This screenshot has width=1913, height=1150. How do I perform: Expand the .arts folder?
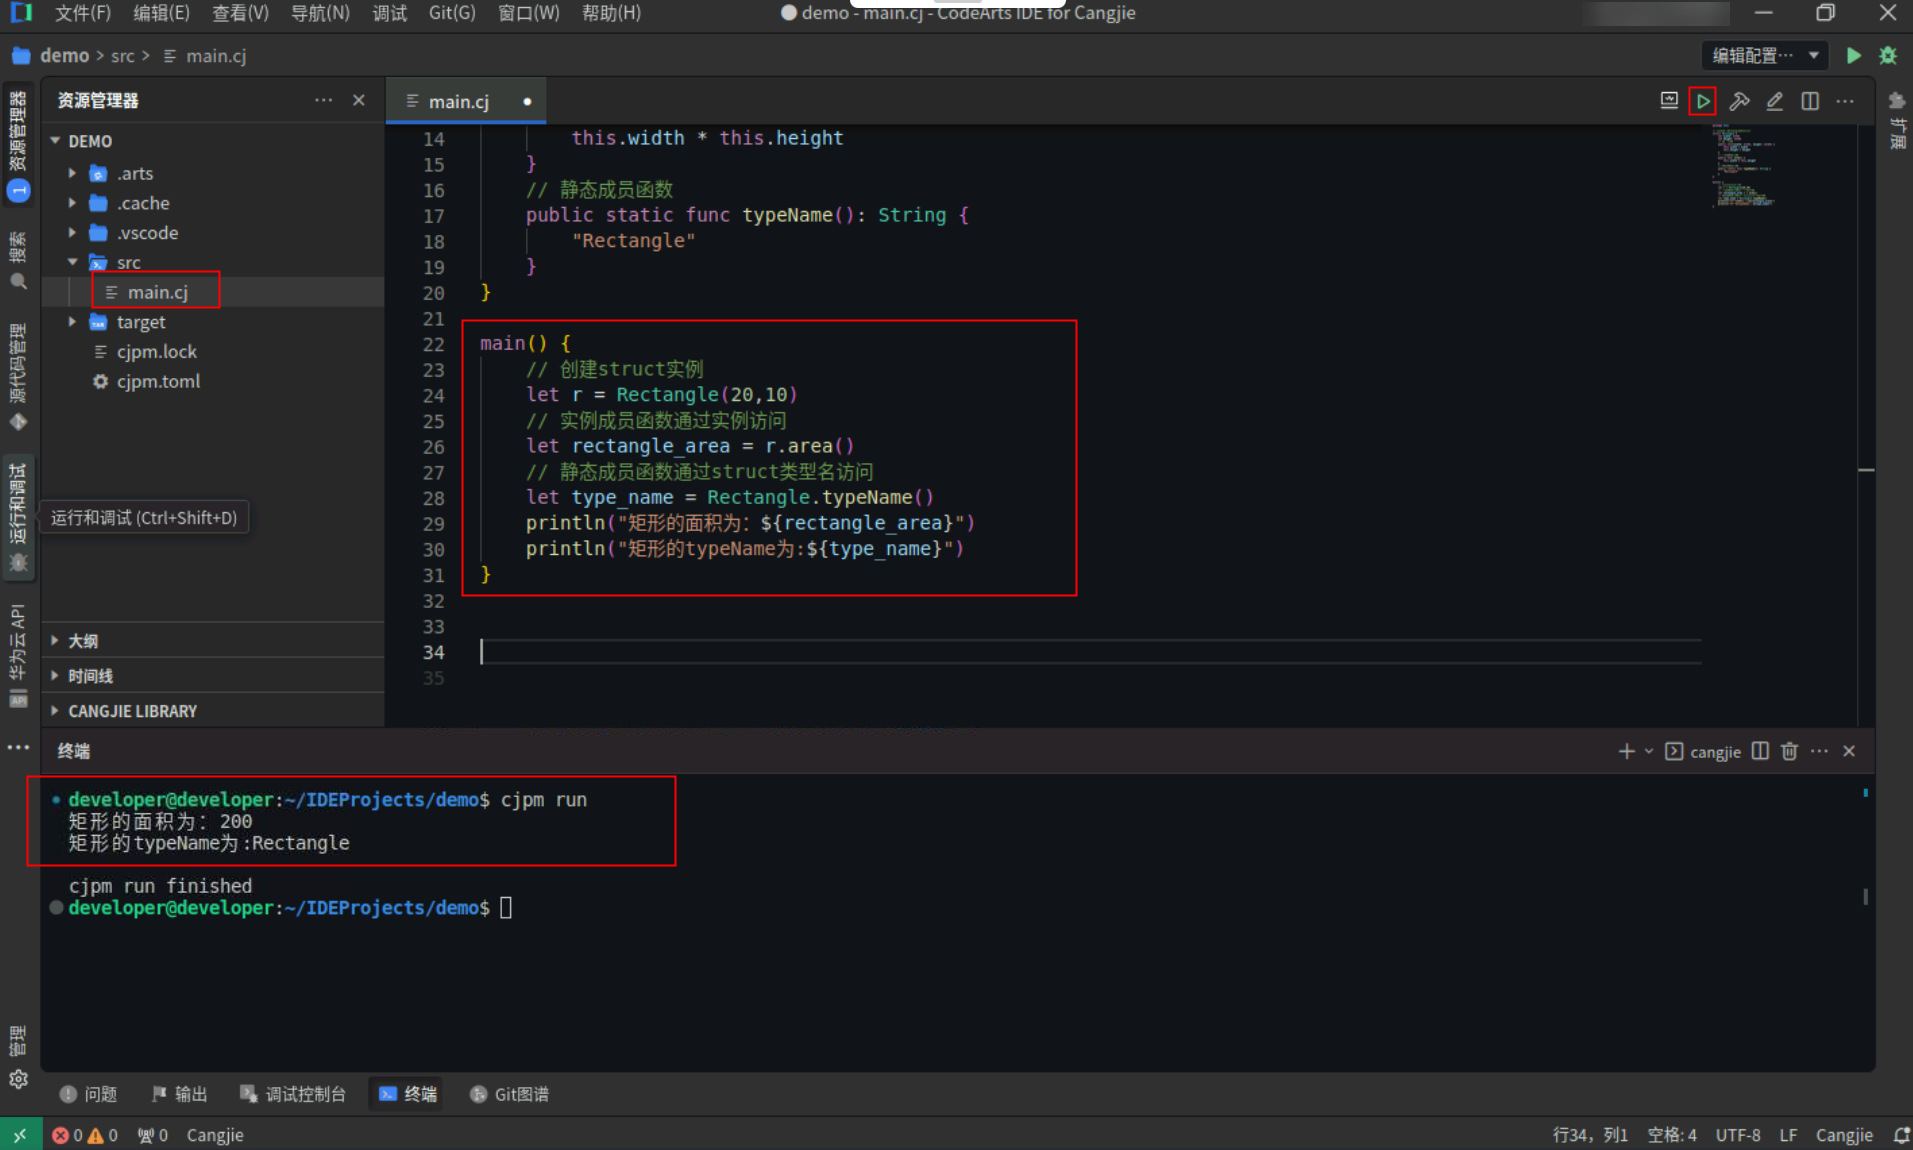point(72,173)
